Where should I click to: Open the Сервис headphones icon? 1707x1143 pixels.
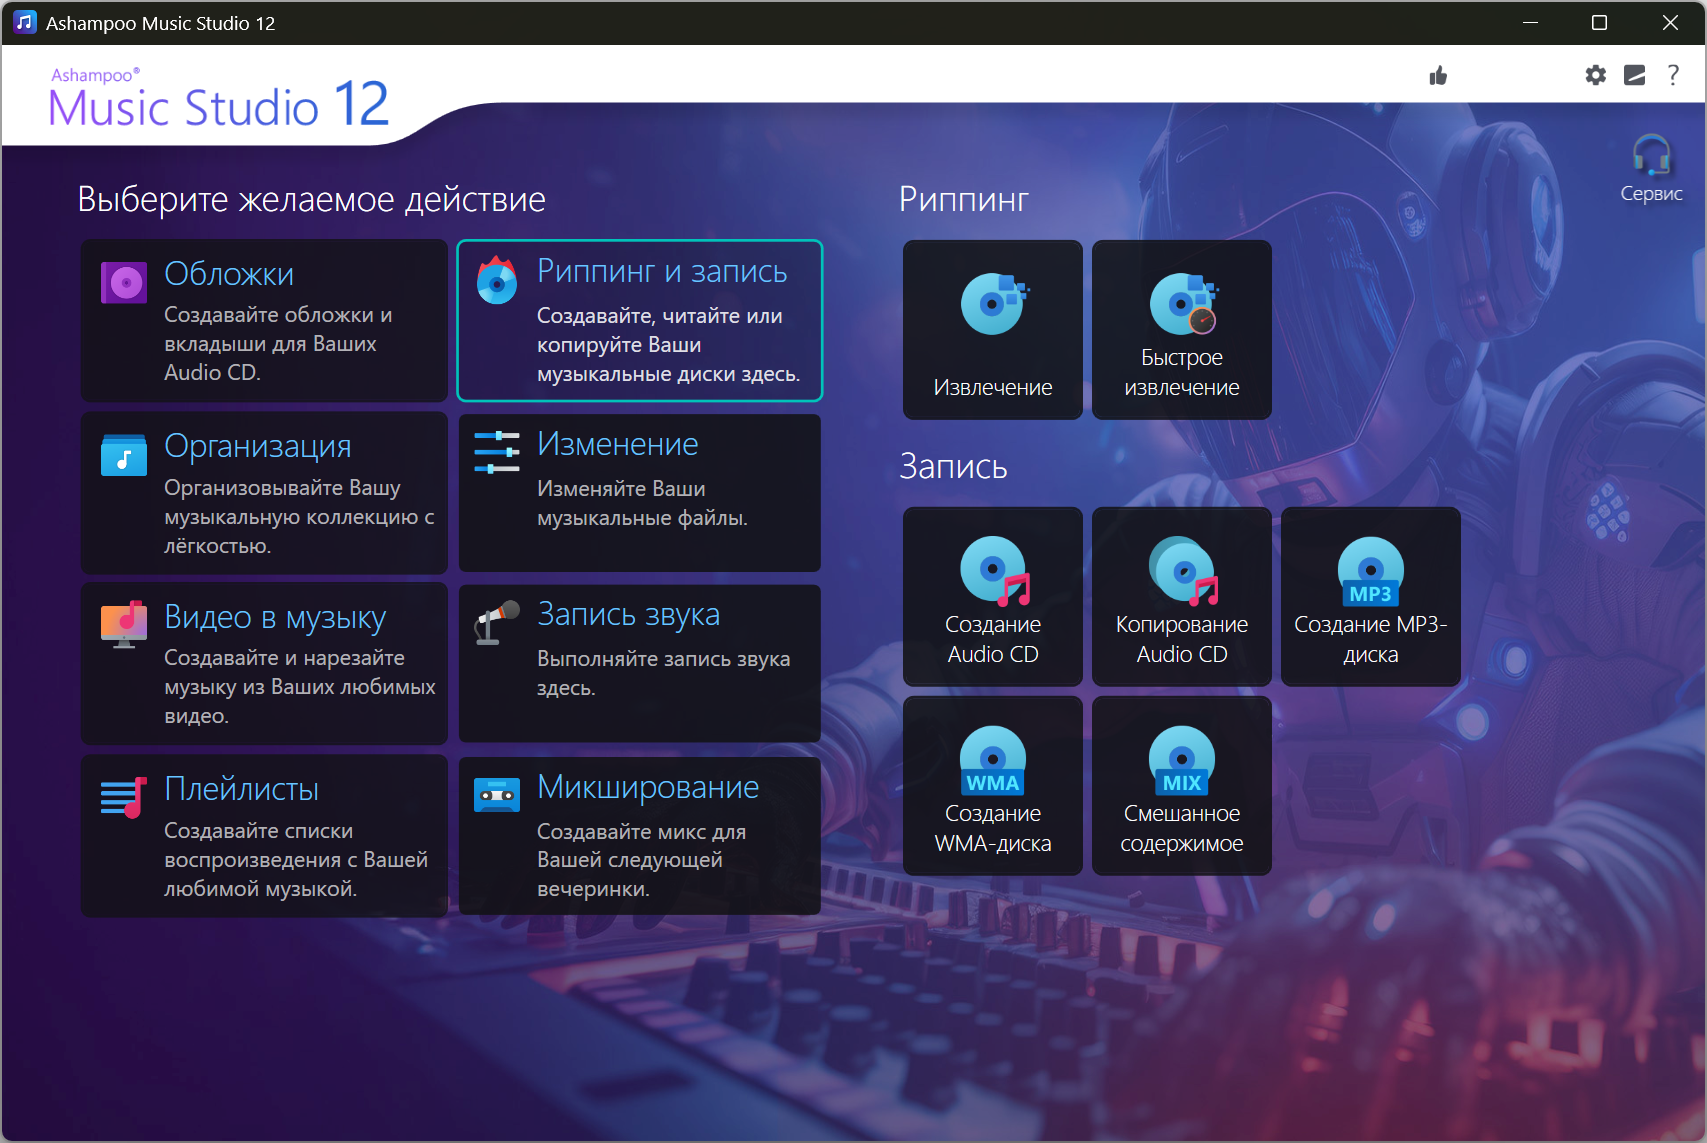pyautogui.click(x=1651, y=155)
